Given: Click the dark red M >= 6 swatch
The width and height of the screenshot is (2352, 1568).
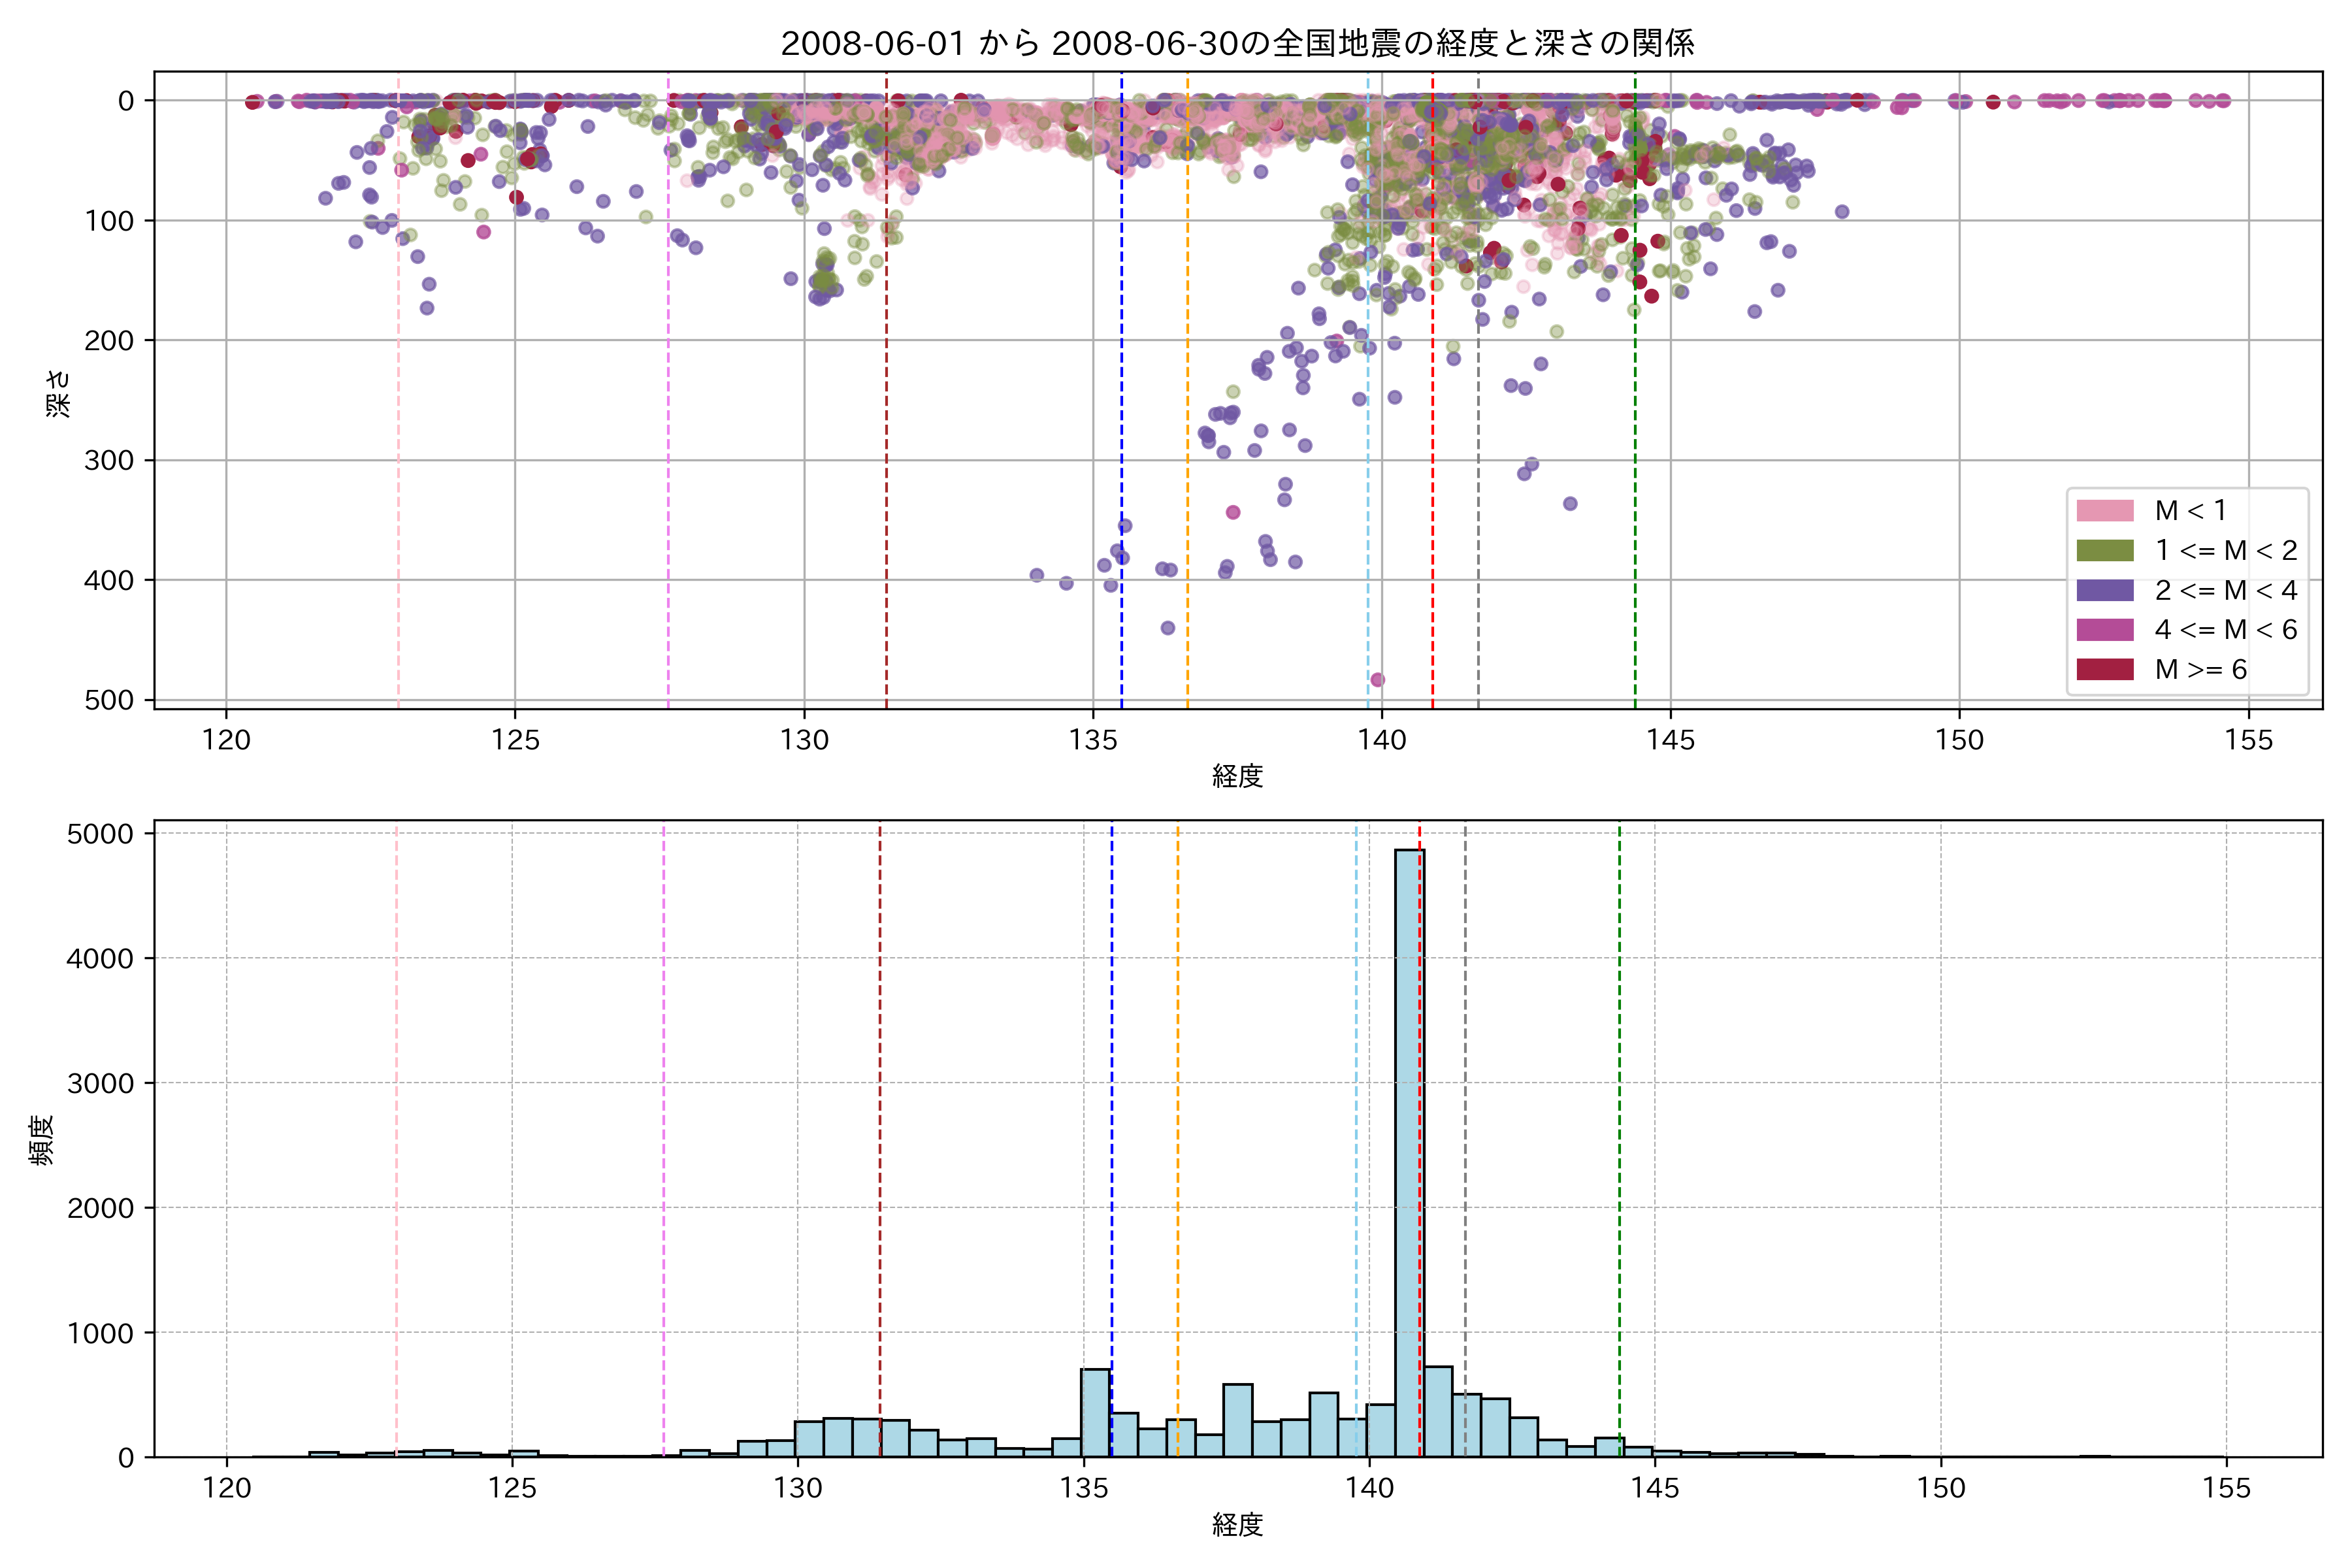Looking at the screenshot, I should point(2105,670).
